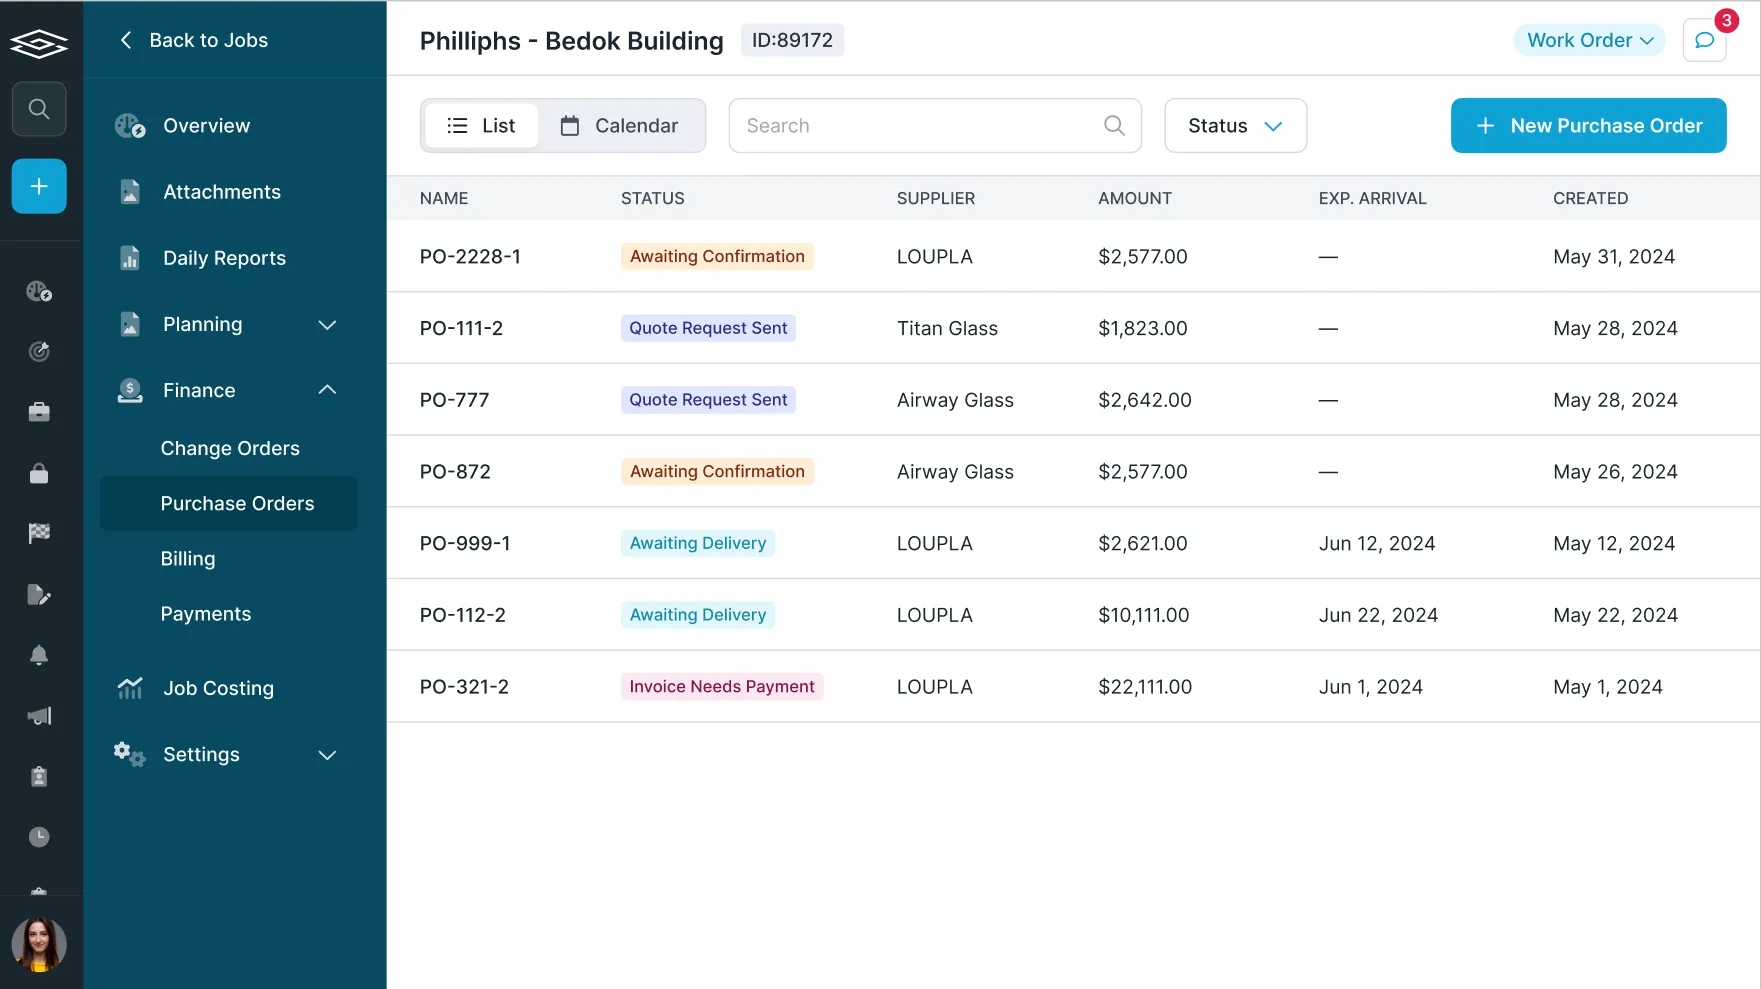Open the Payments page
Viewport: 1761px width, 989px height.
pyautogui.click(x=206, y=614)
